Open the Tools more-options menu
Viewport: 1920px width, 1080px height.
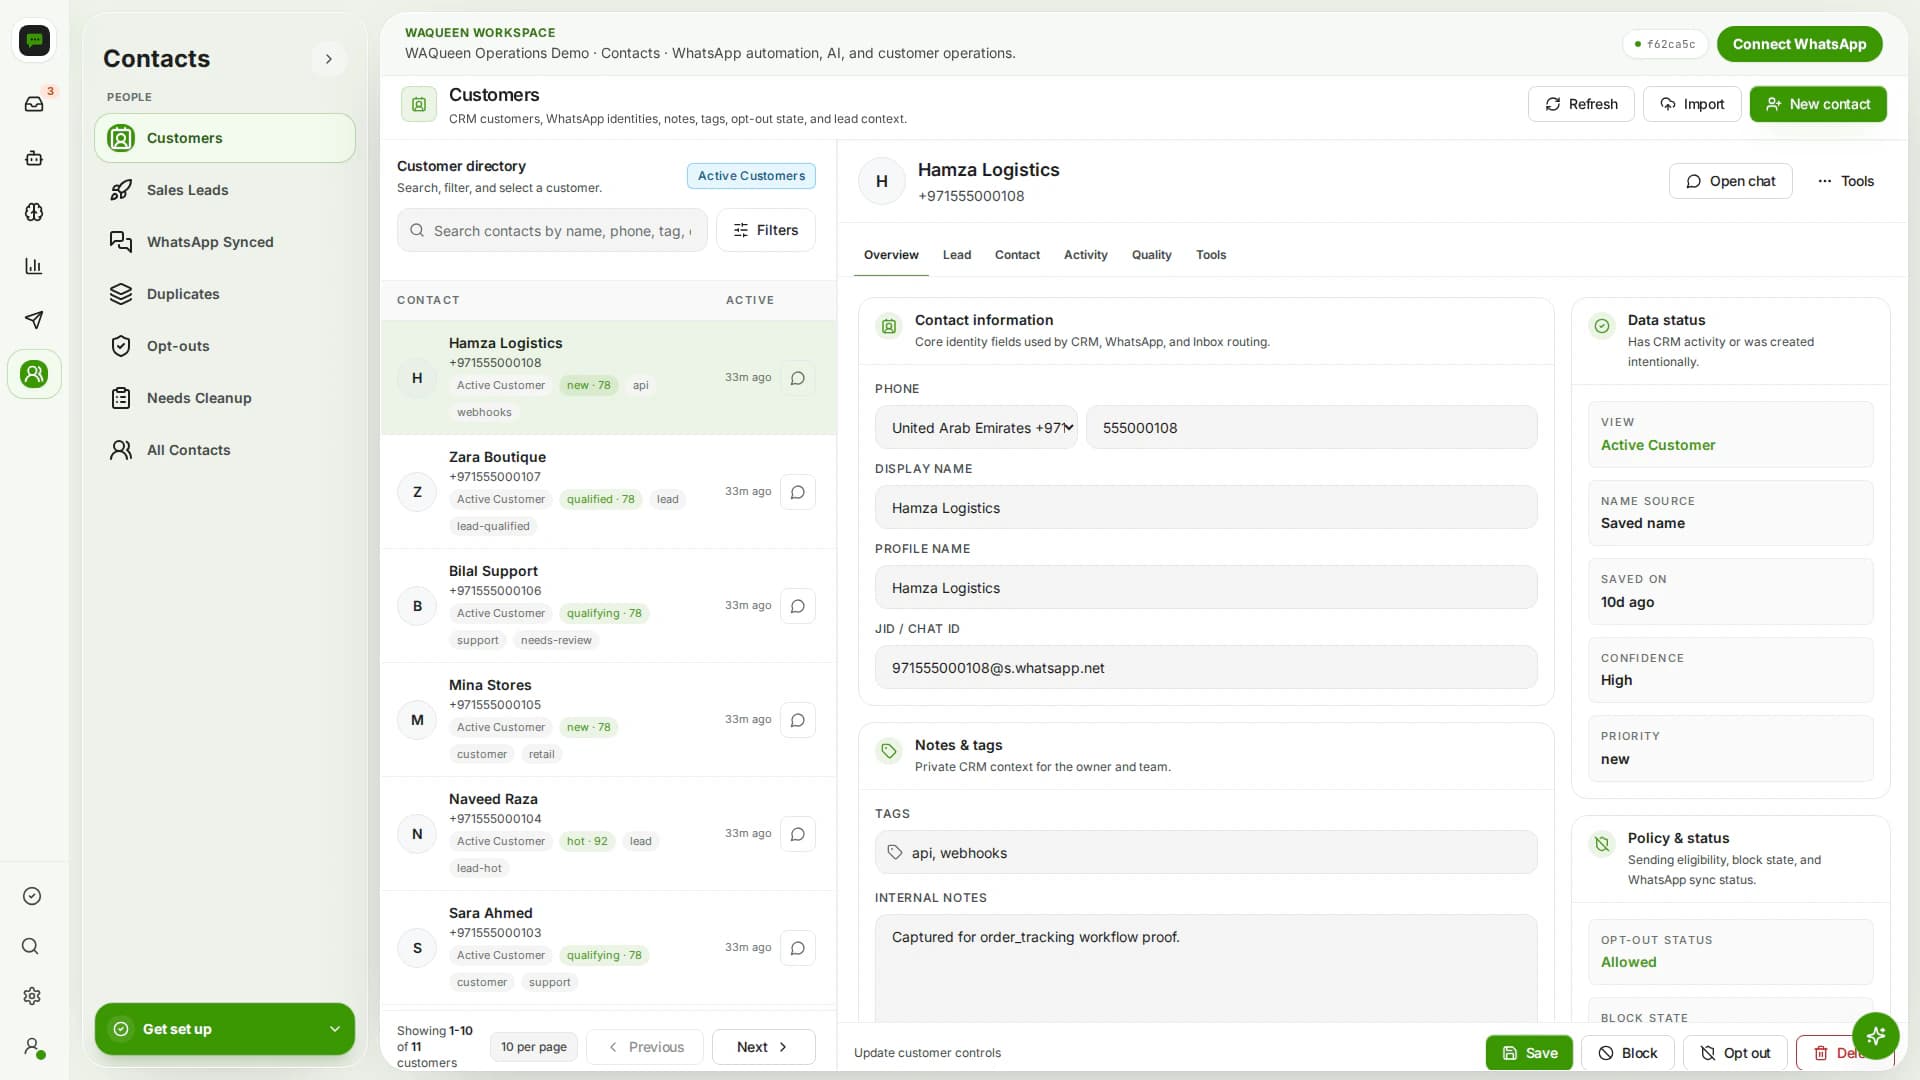(x=1846, y=181)
